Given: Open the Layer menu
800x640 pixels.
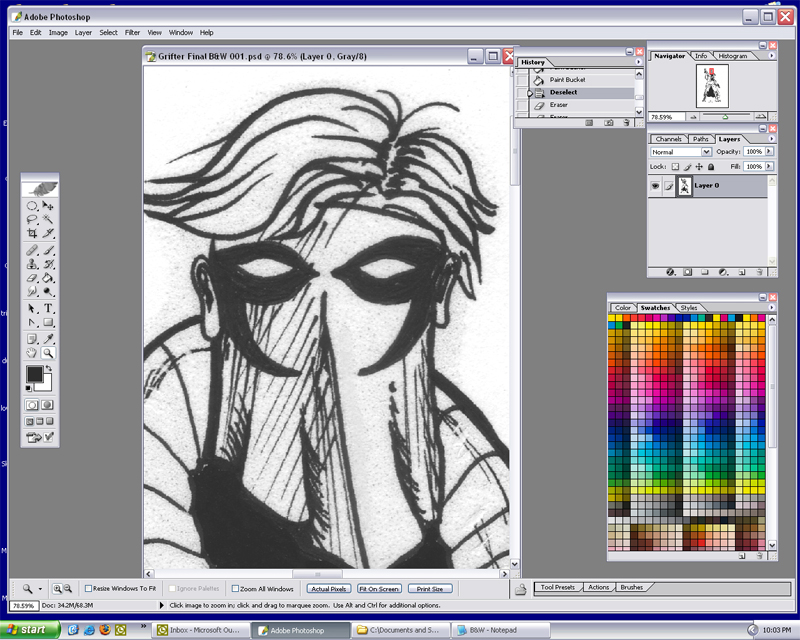Looking at the screenshot, I should pyautogui.click(x=83, y=33).
